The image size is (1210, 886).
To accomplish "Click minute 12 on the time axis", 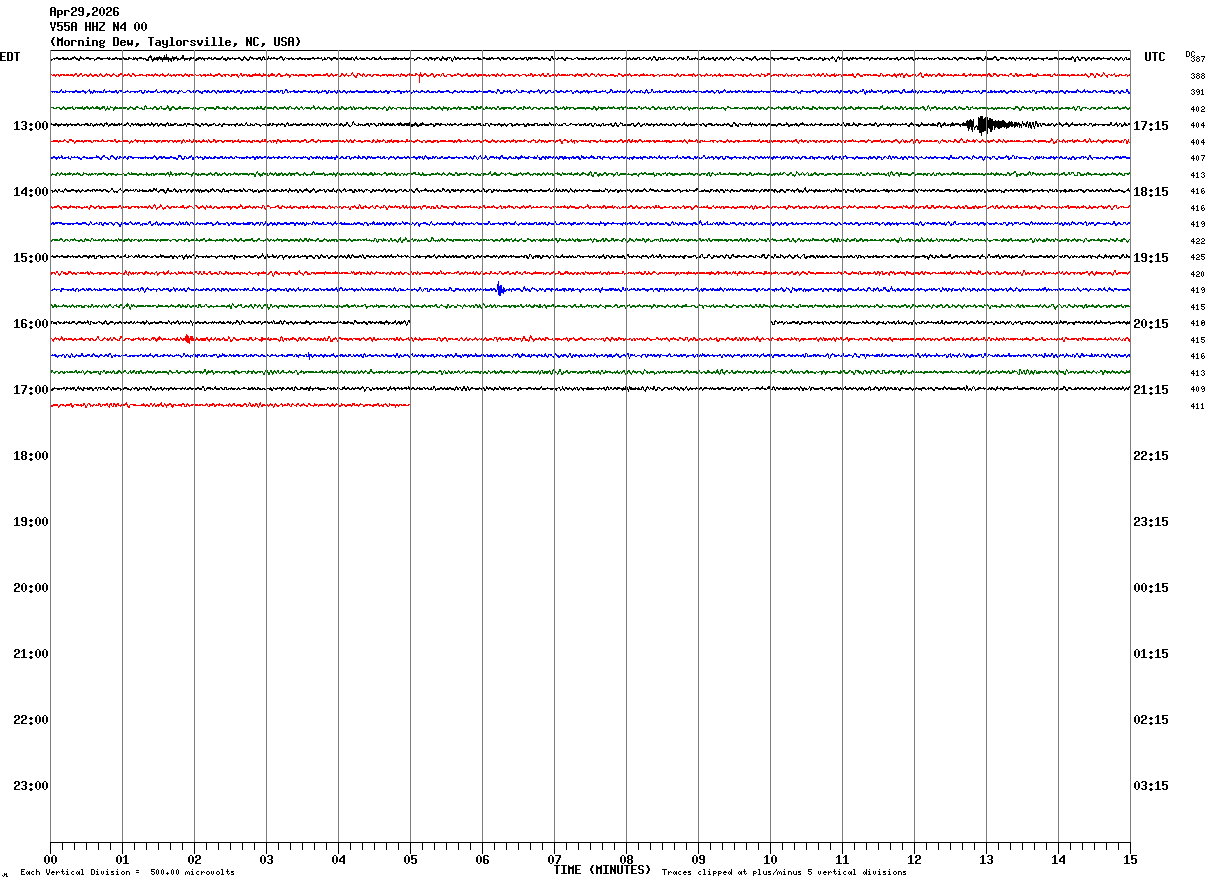I will [914, 860].
